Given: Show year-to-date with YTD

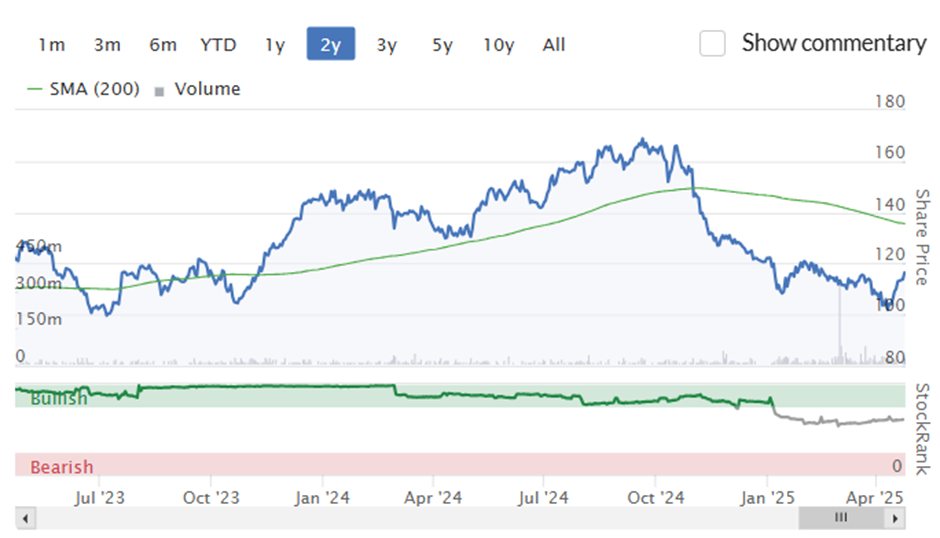Looking at the screenshot, I should click(x=218, y=44).
